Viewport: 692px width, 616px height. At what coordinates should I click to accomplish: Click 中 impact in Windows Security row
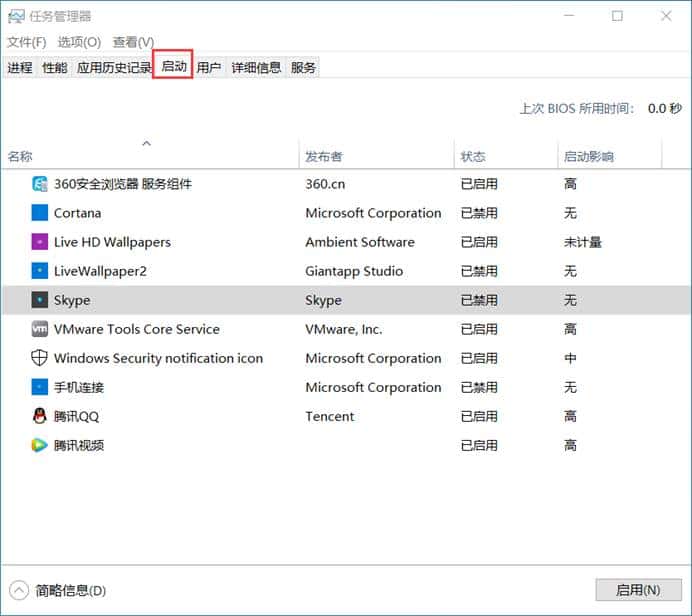click(570, 358)
